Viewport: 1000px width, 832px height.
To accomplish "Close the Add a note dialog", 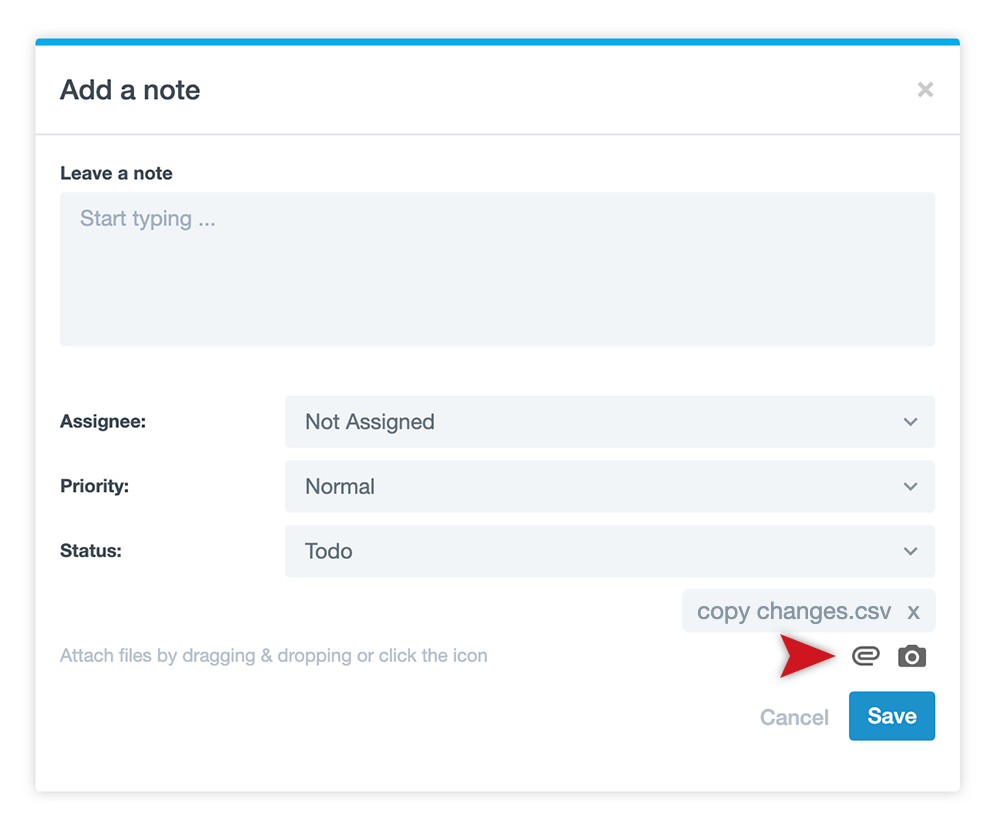I will [x=925, y=90].
